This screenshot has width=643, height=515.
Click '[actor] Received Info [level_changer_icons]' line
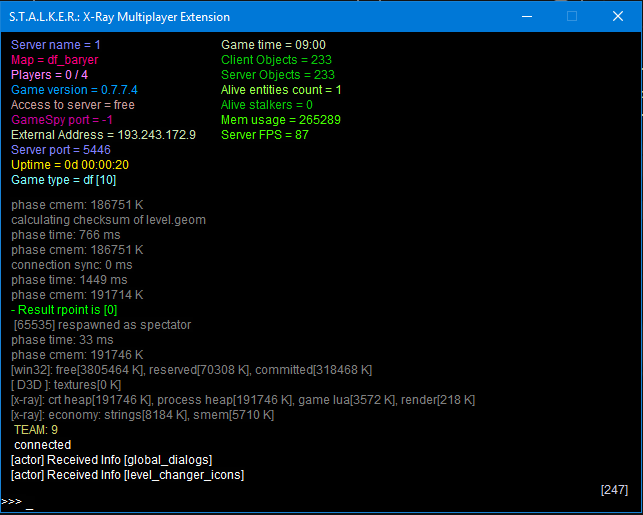pos(128,475)
